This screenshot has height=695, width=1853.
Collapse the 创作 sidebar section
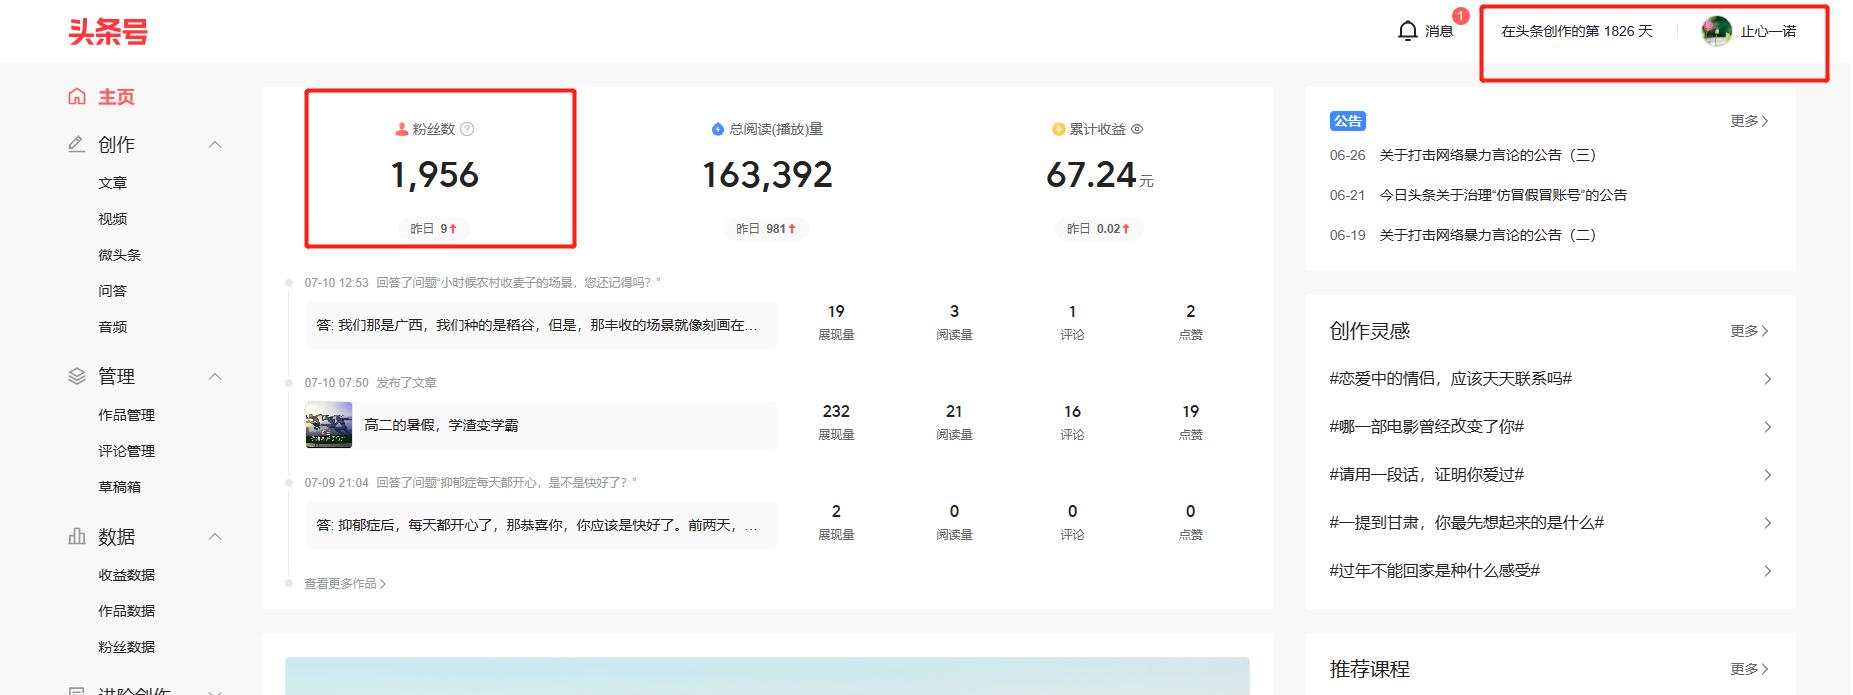click(214, 145)
